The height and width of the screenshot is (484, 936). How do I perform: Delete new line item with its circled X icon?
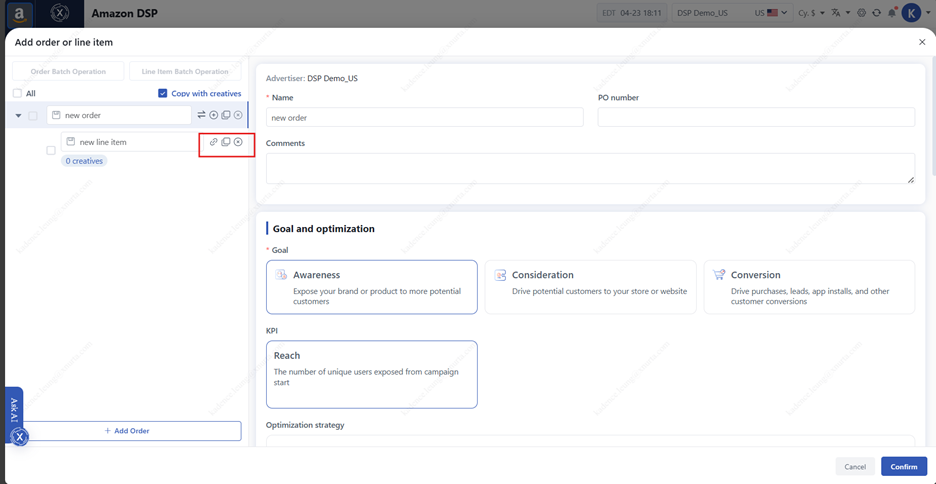[x=238, y=142]
